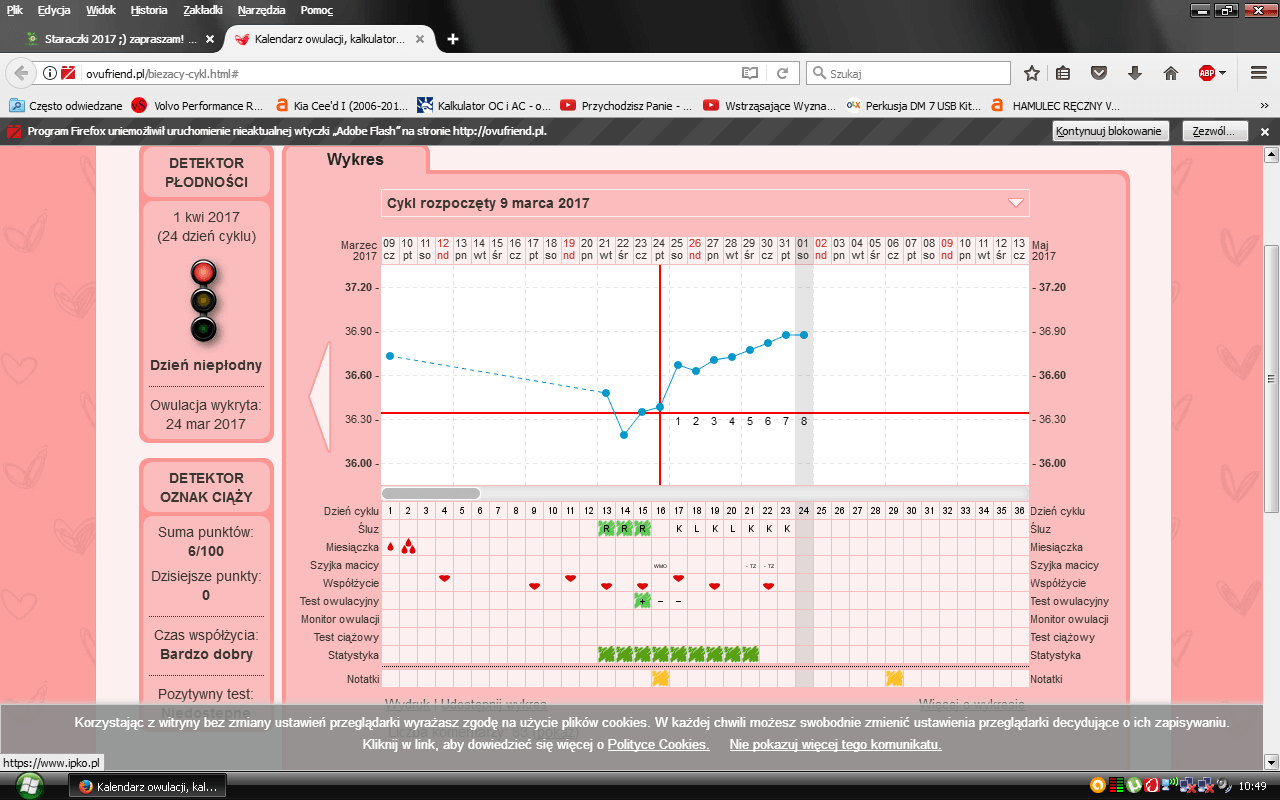Image resolution: width=1280 pixels, height=800 pixels.
Task: Click the Windows Start button
Action: pyautogui.click(x=29, y=785)
